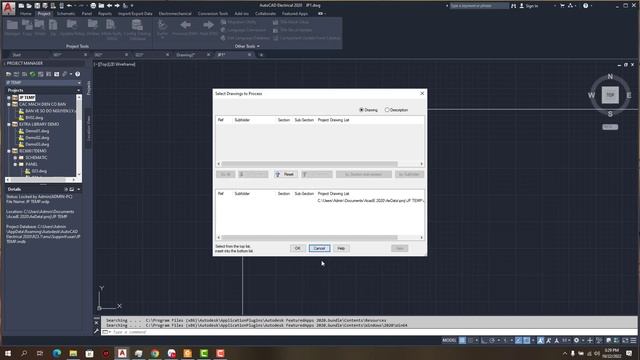Expand Quick Access Toolbar customize dropdown

pyautogui.click(x=132, y=6)
